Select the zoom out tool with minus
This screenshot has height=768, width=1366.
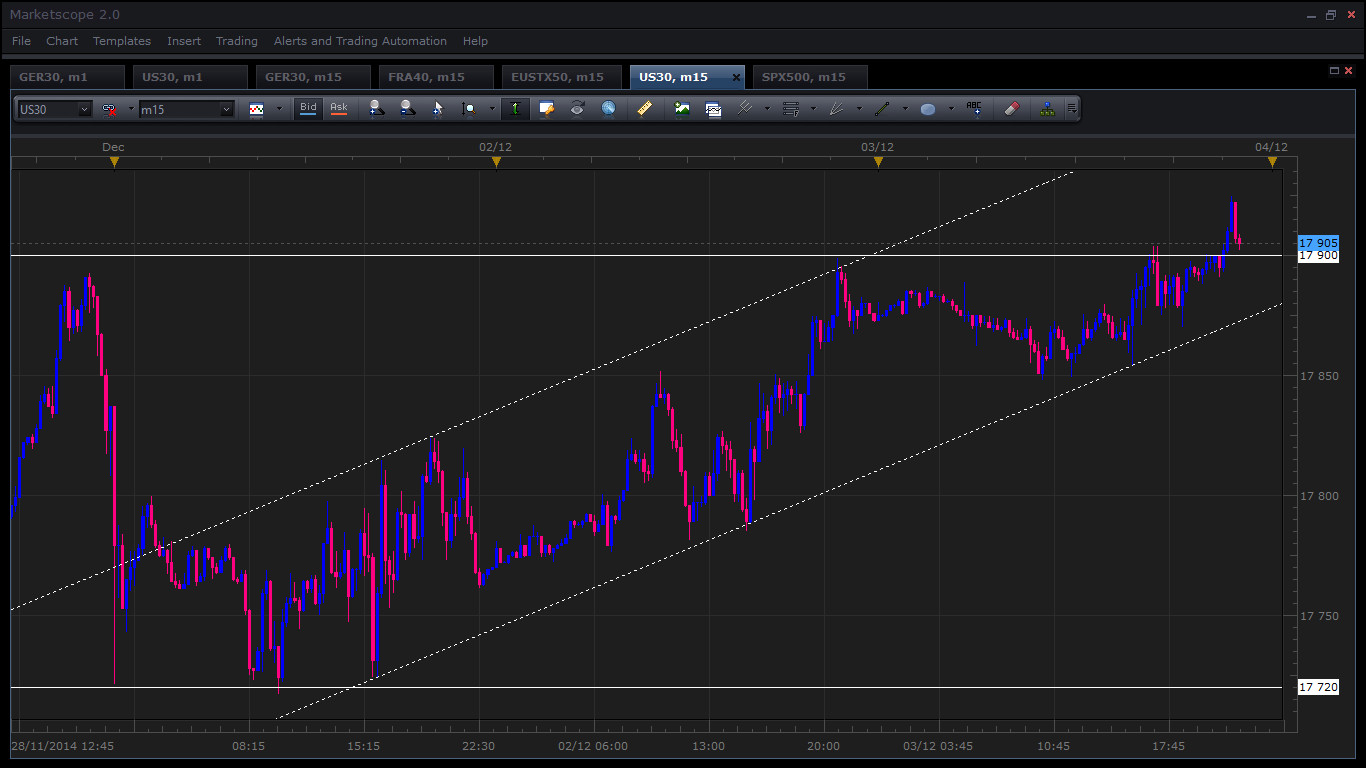coord(407,109)
